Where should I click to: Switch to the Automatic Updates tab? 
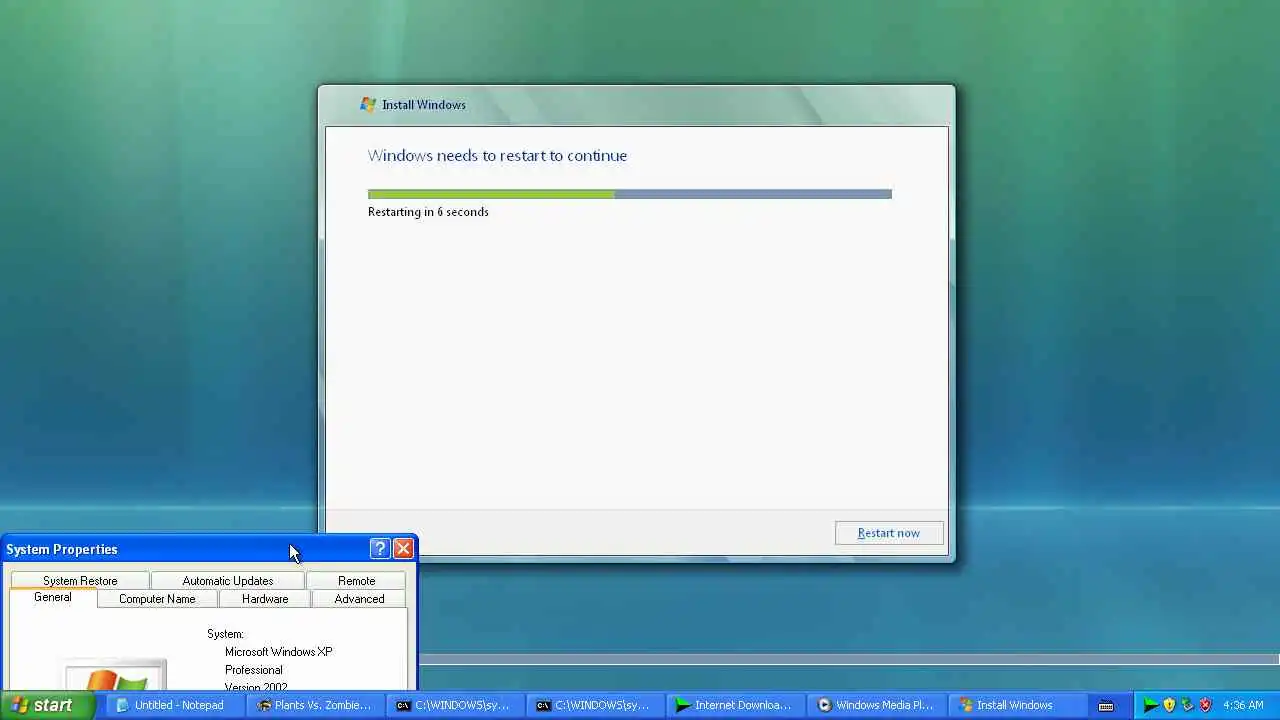pos(228,581)
